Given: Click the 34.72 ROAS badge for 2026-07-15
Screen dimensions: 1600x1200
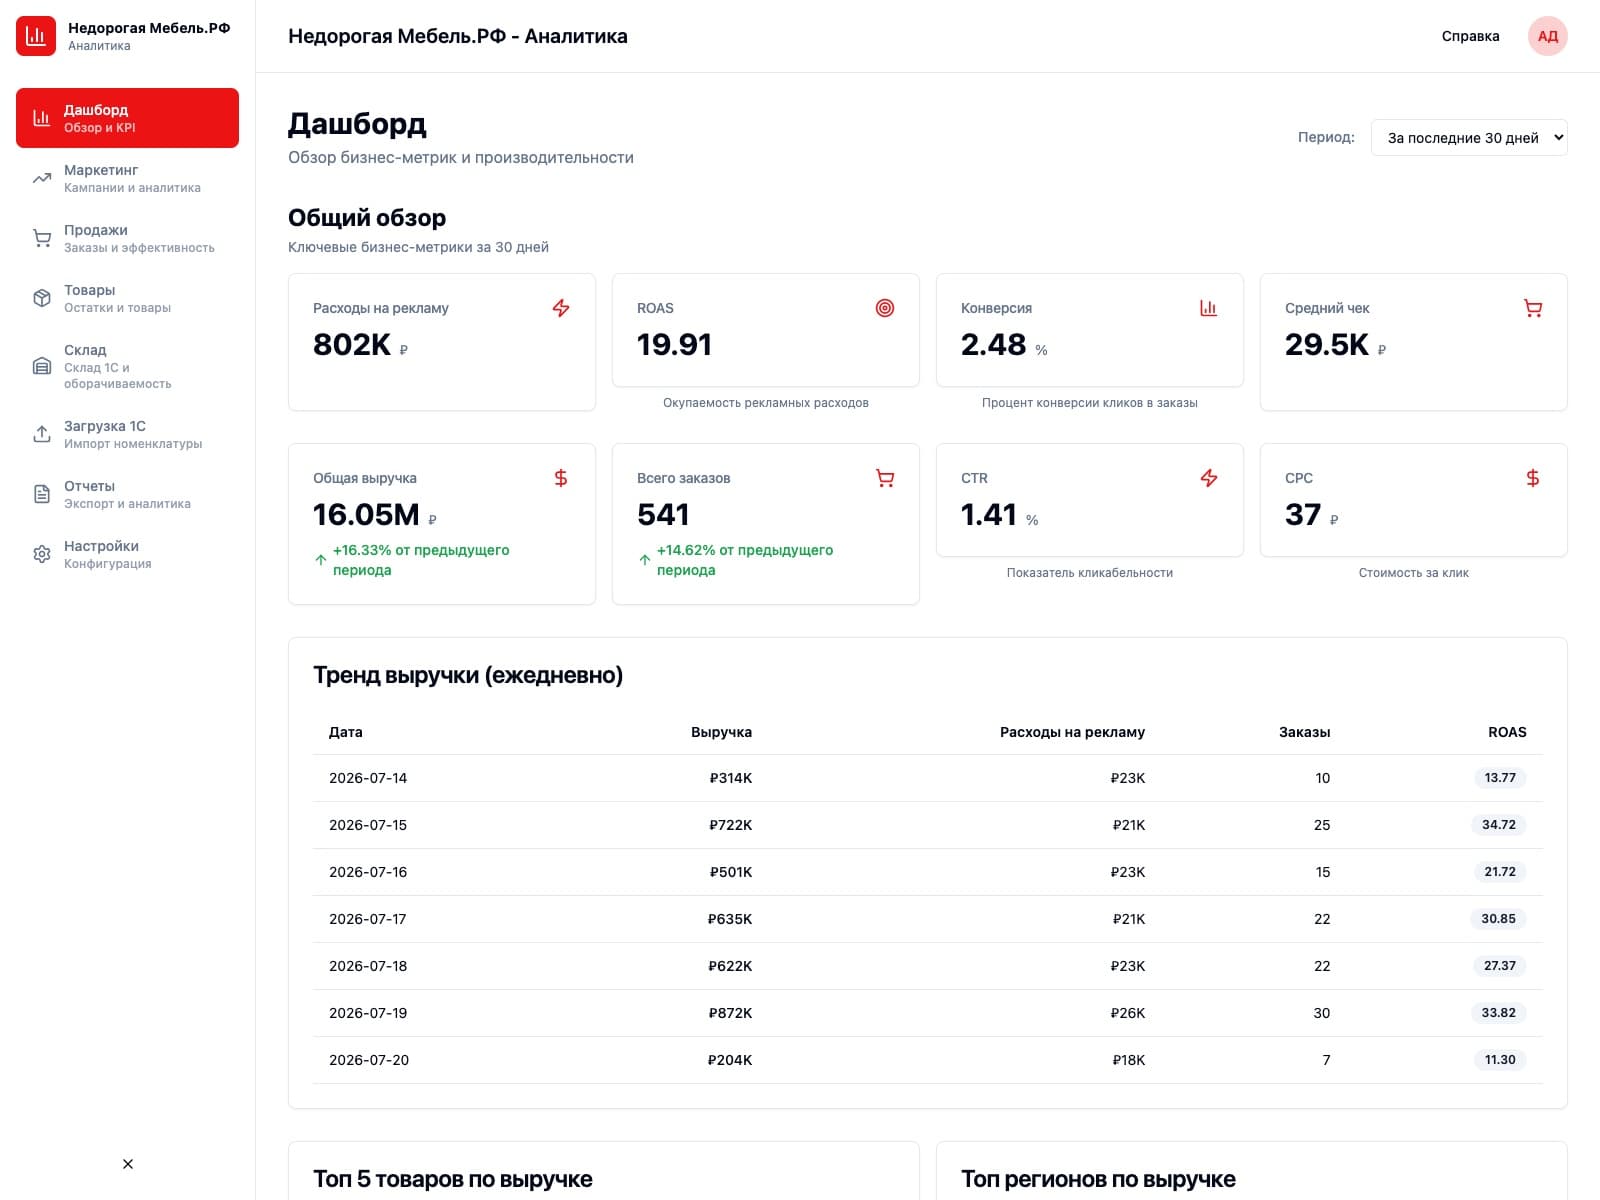Looking at the screenshot, I should click(1498, 825).
